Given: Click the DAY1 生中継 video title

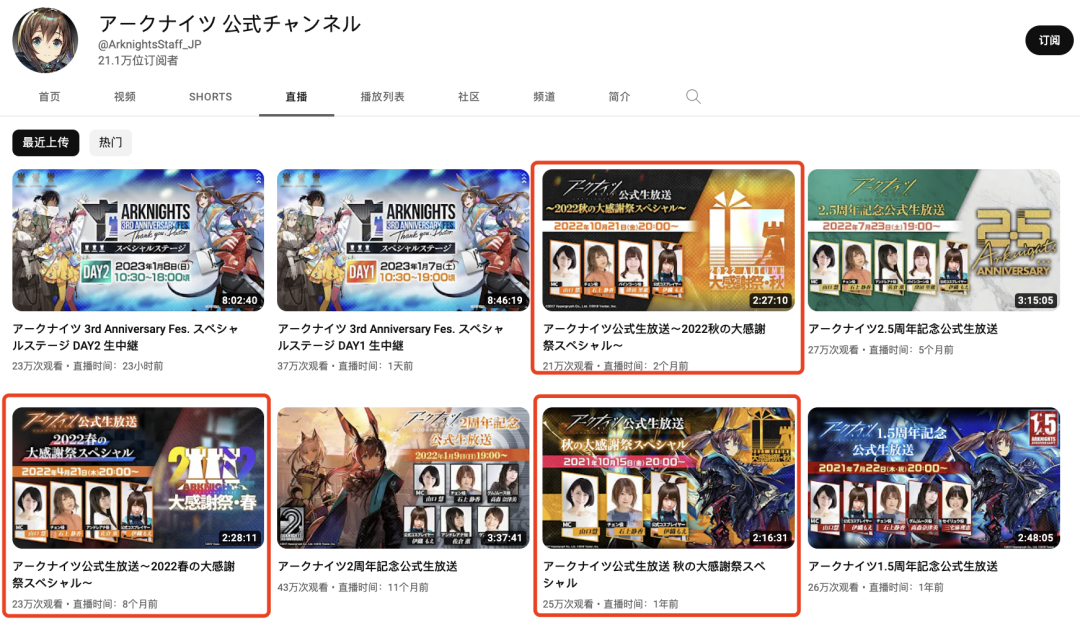Looking at the screenshot, I should (x=391, y=337).
